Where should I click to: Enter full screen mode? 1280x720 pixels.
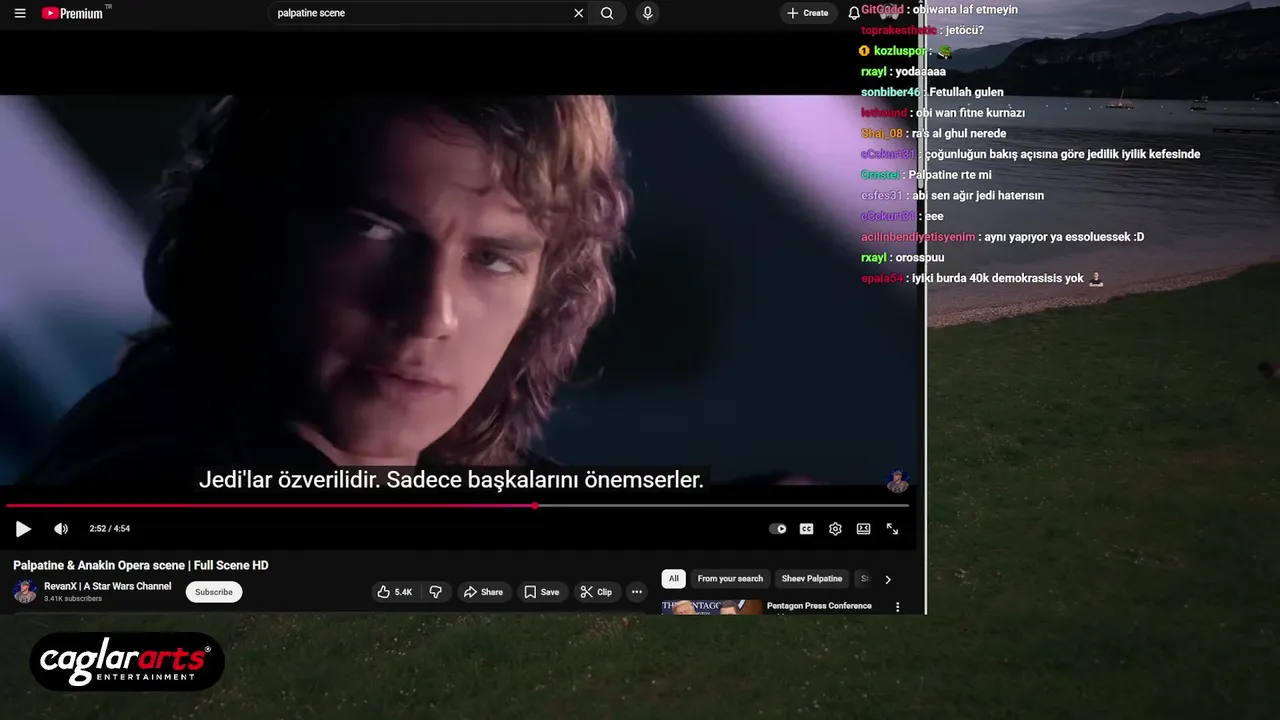point(892,529)
